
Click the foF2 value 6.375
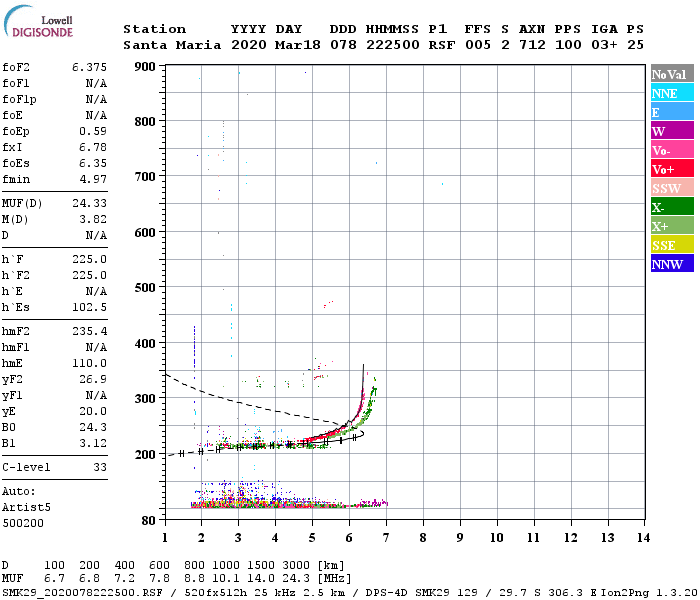pyautogui.click(x=89, y=67)
